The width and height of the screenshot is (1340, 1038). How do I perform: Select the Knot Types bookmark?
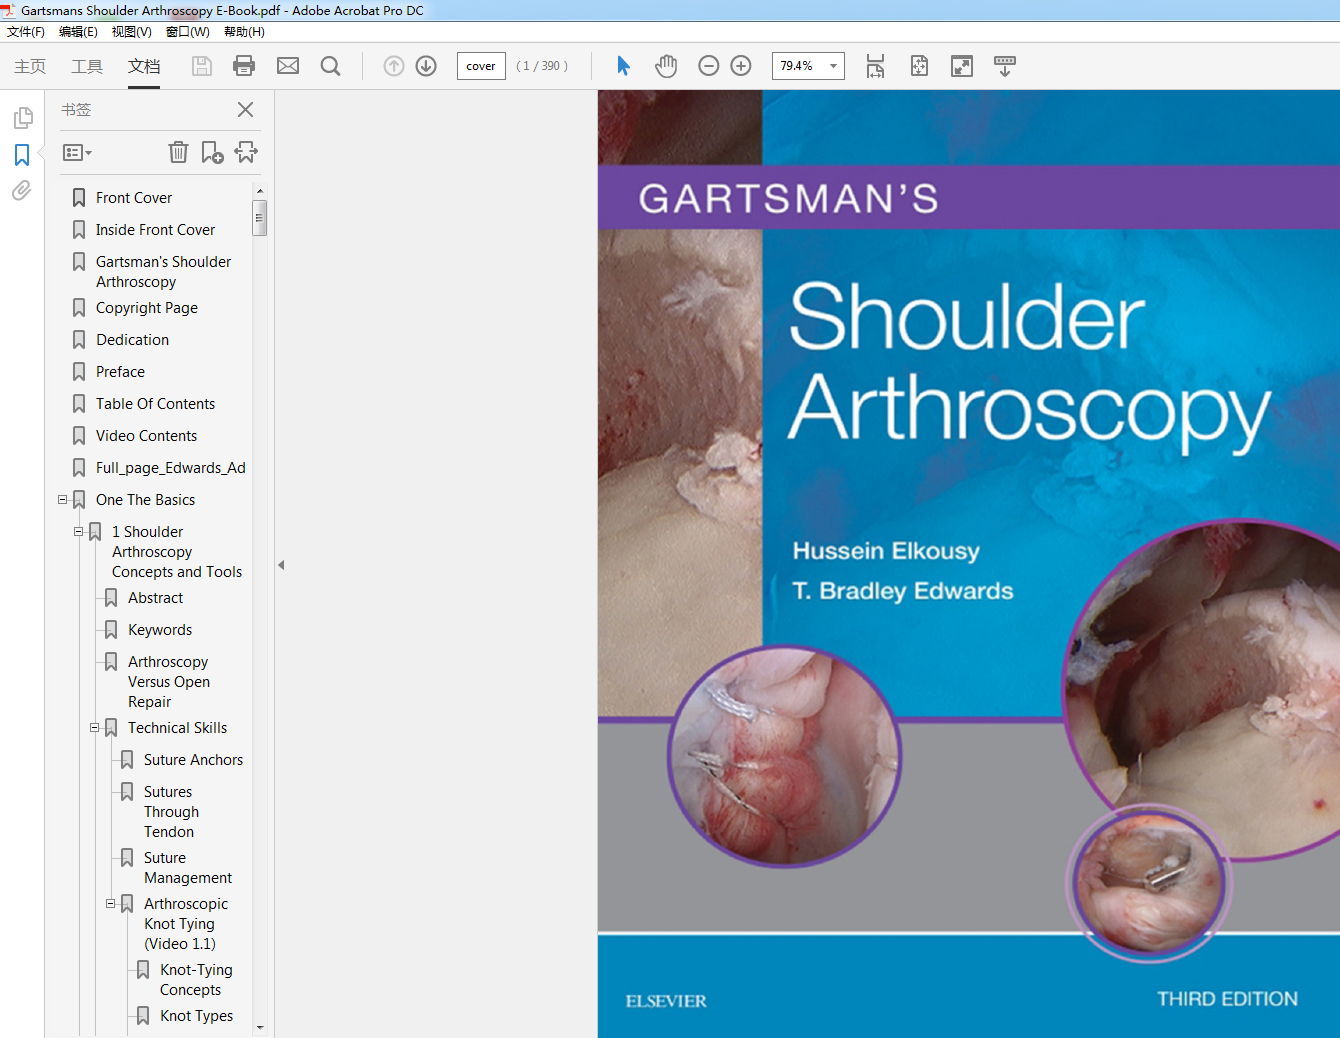pyautogui.click(x=196, y=1016)
